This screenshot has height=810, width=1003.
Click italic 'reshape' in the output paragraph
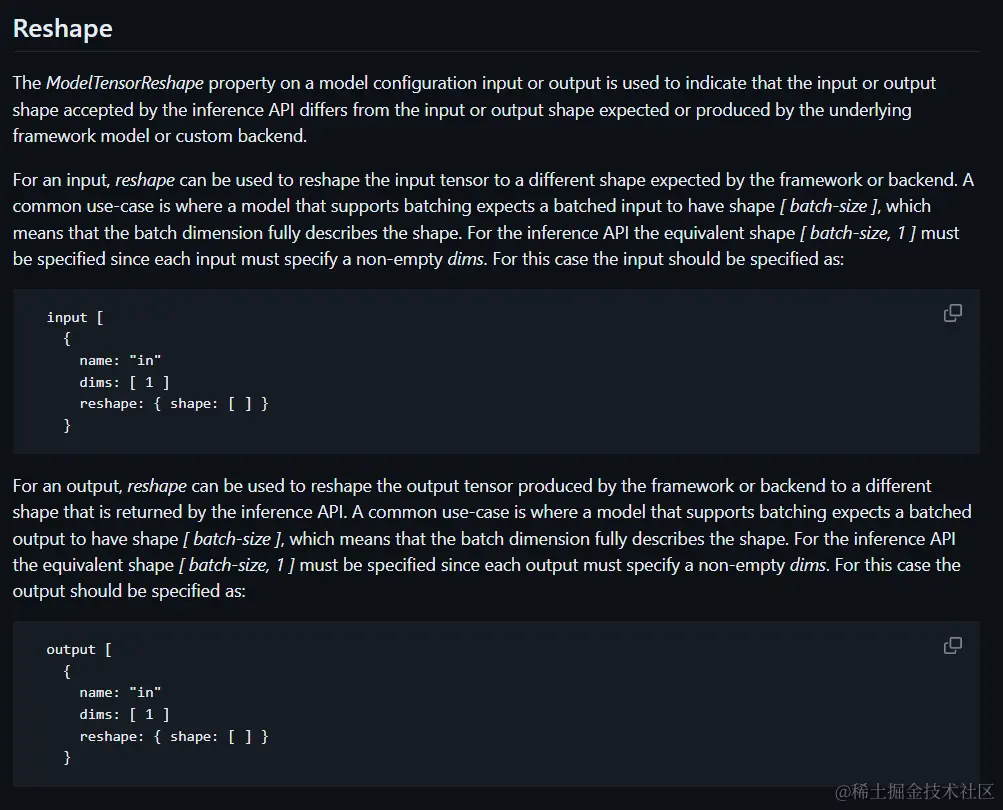pyautogui.click(x=157, y=486)
